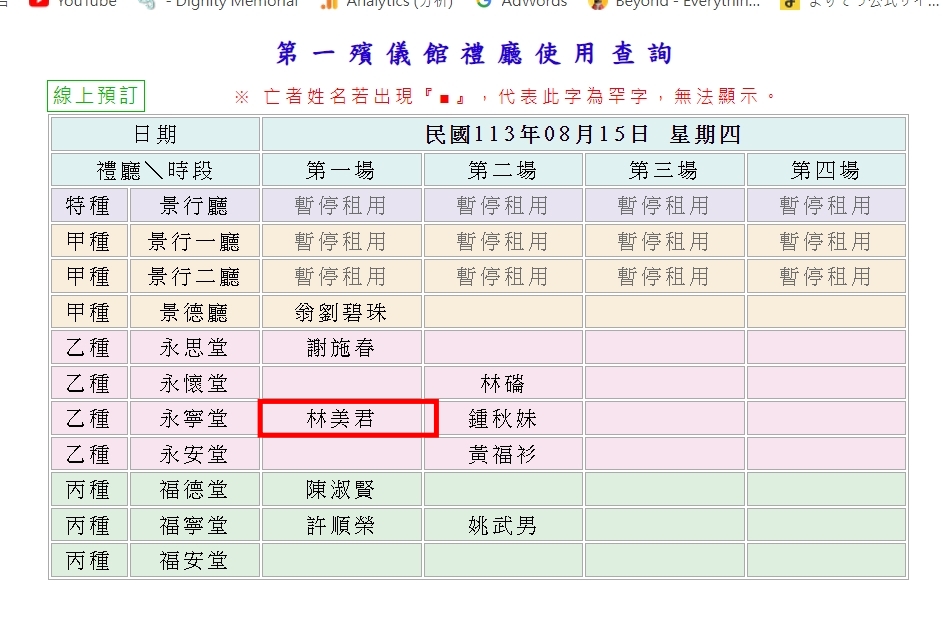
Task: Select 林碻 in the 永懷堂 row
Action: tap(503, 384)
